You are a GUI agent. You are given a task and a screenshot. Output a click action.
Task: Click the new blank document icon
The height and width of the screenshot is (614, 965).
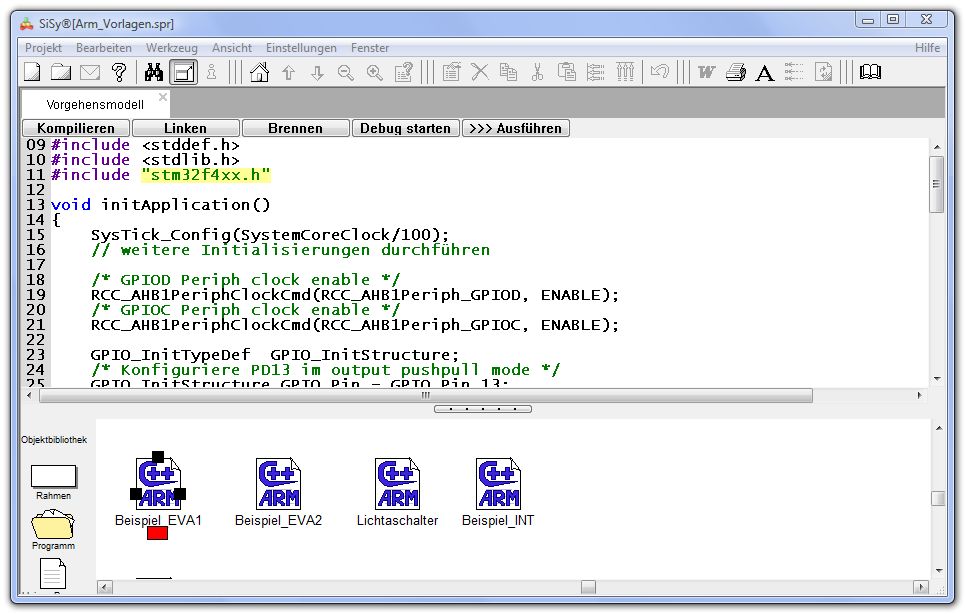[32, 72]
